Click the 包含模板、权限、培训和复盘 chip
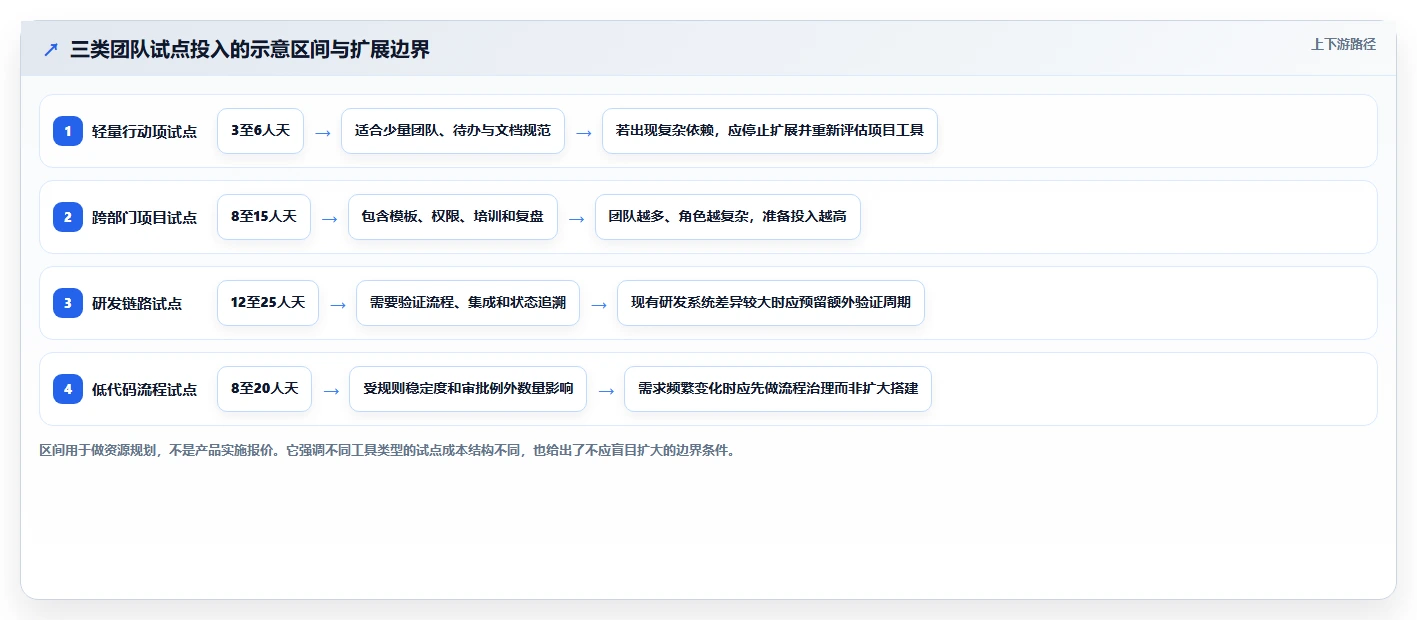This screenshot has height=620, width=1417. click(453, 217)
